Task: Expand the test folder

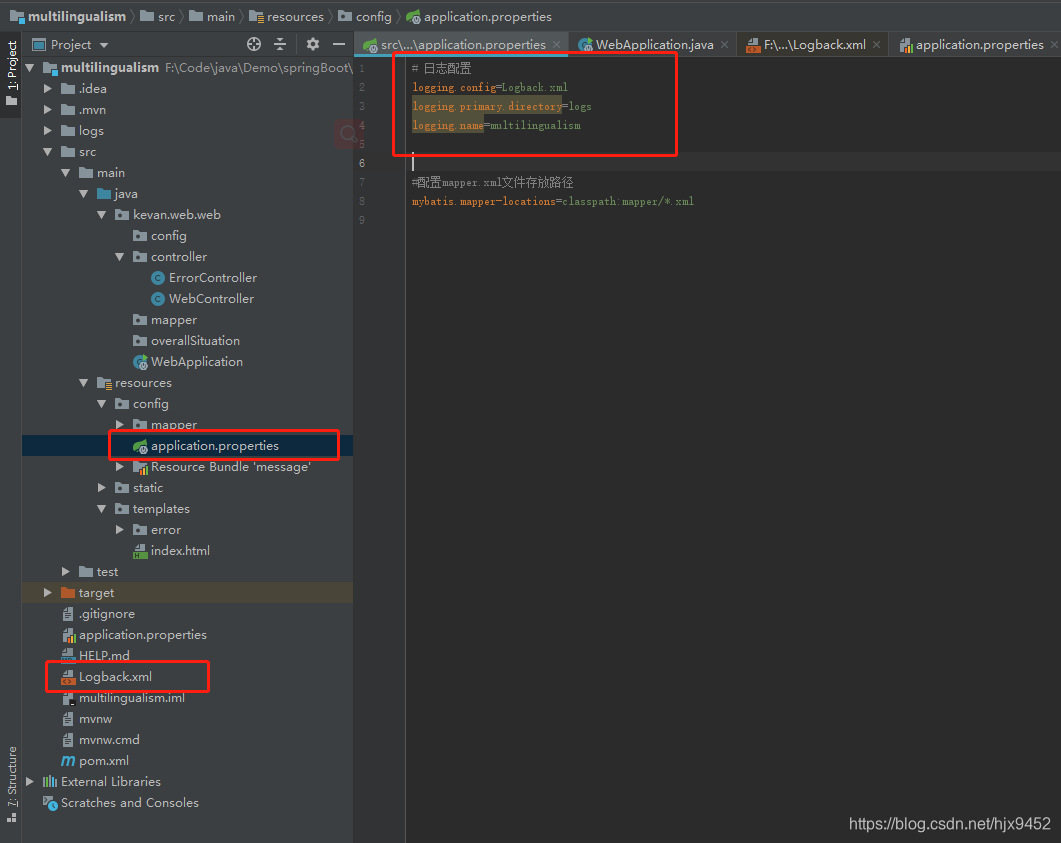Action: click(66, 571)
